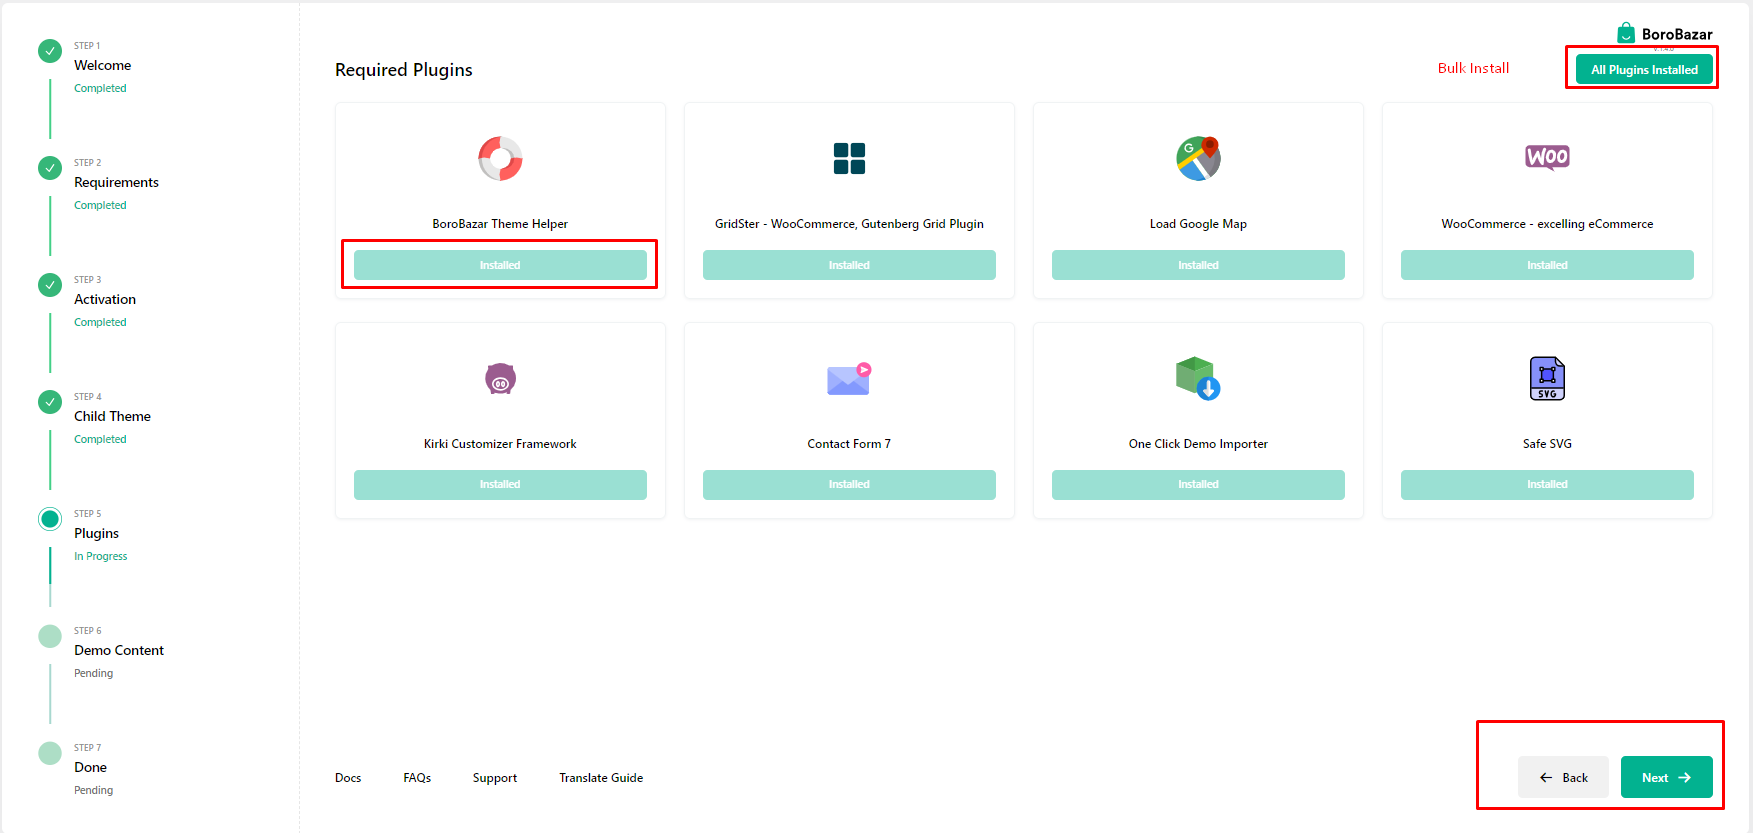
Task: Click the BoroBazar Theme Helper lifebuoy icon
Action: (x=500, y=158)
